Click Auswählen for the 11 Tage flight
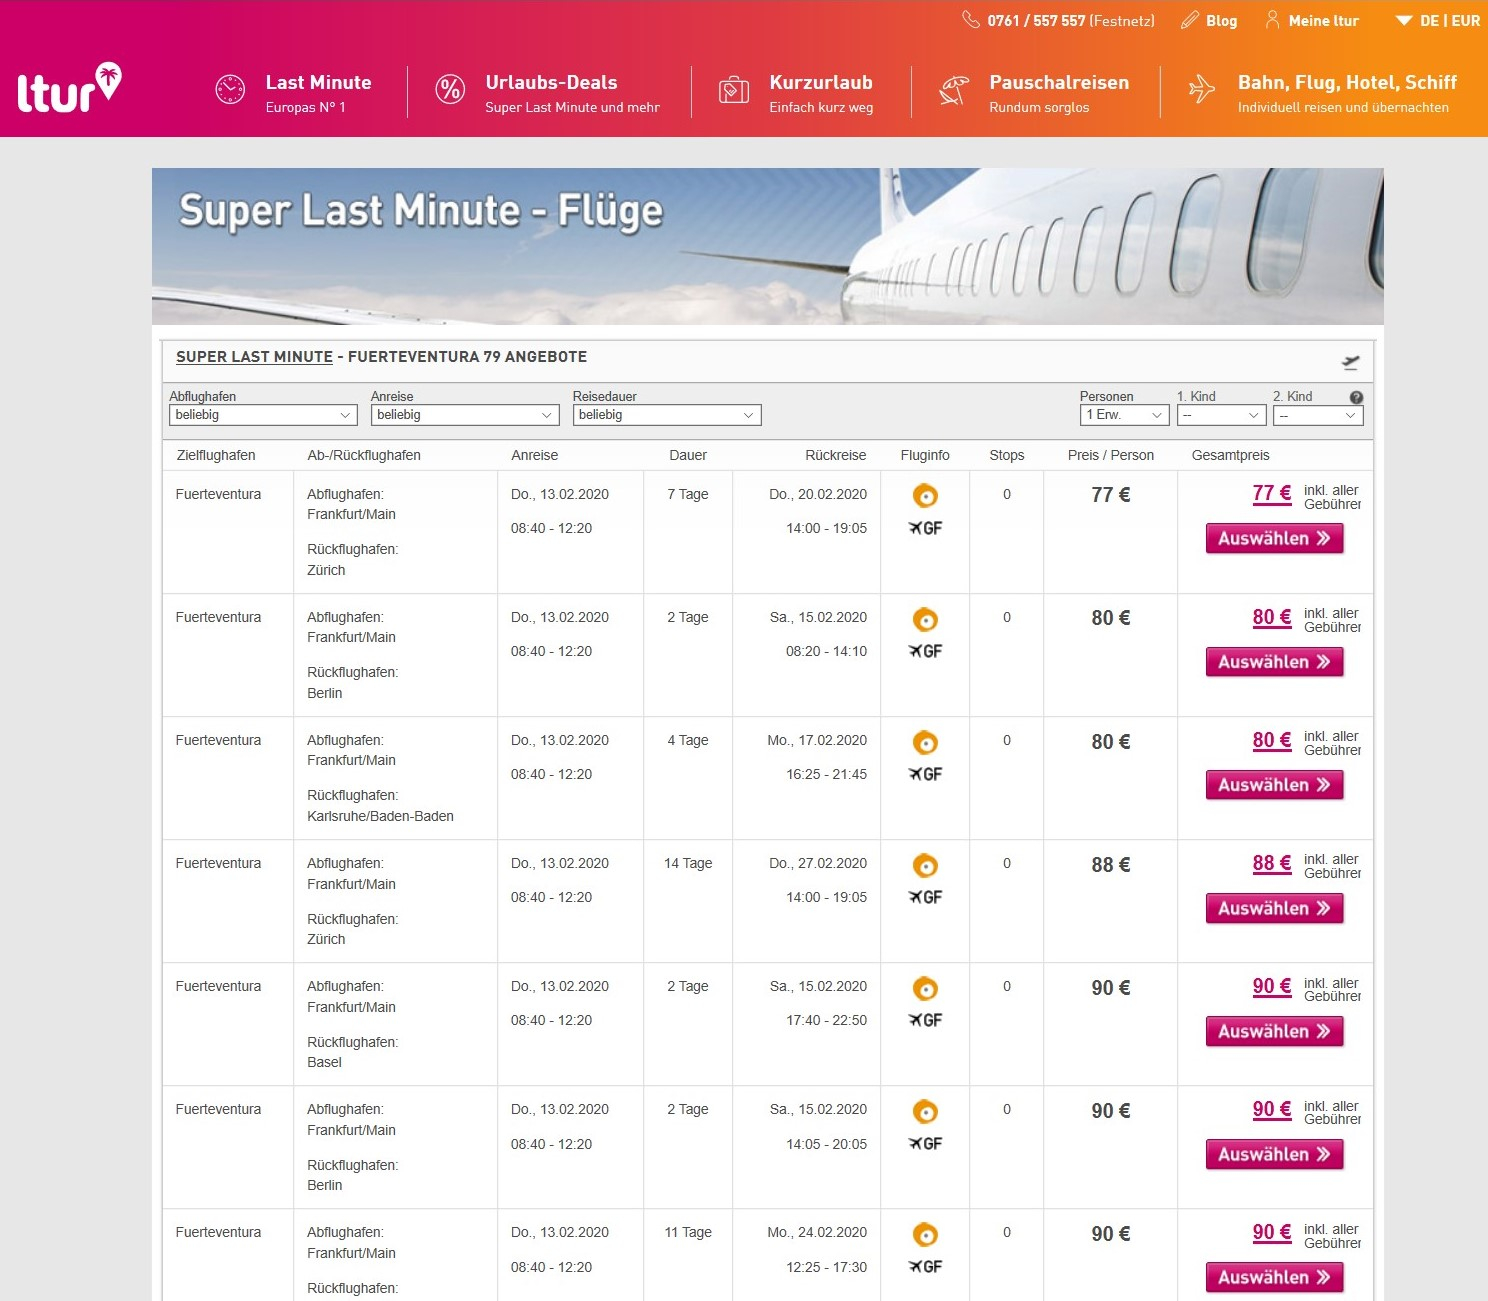Image resolution: width=1488 pixels, height=1301 pixels. [x=1274, y=1277]
